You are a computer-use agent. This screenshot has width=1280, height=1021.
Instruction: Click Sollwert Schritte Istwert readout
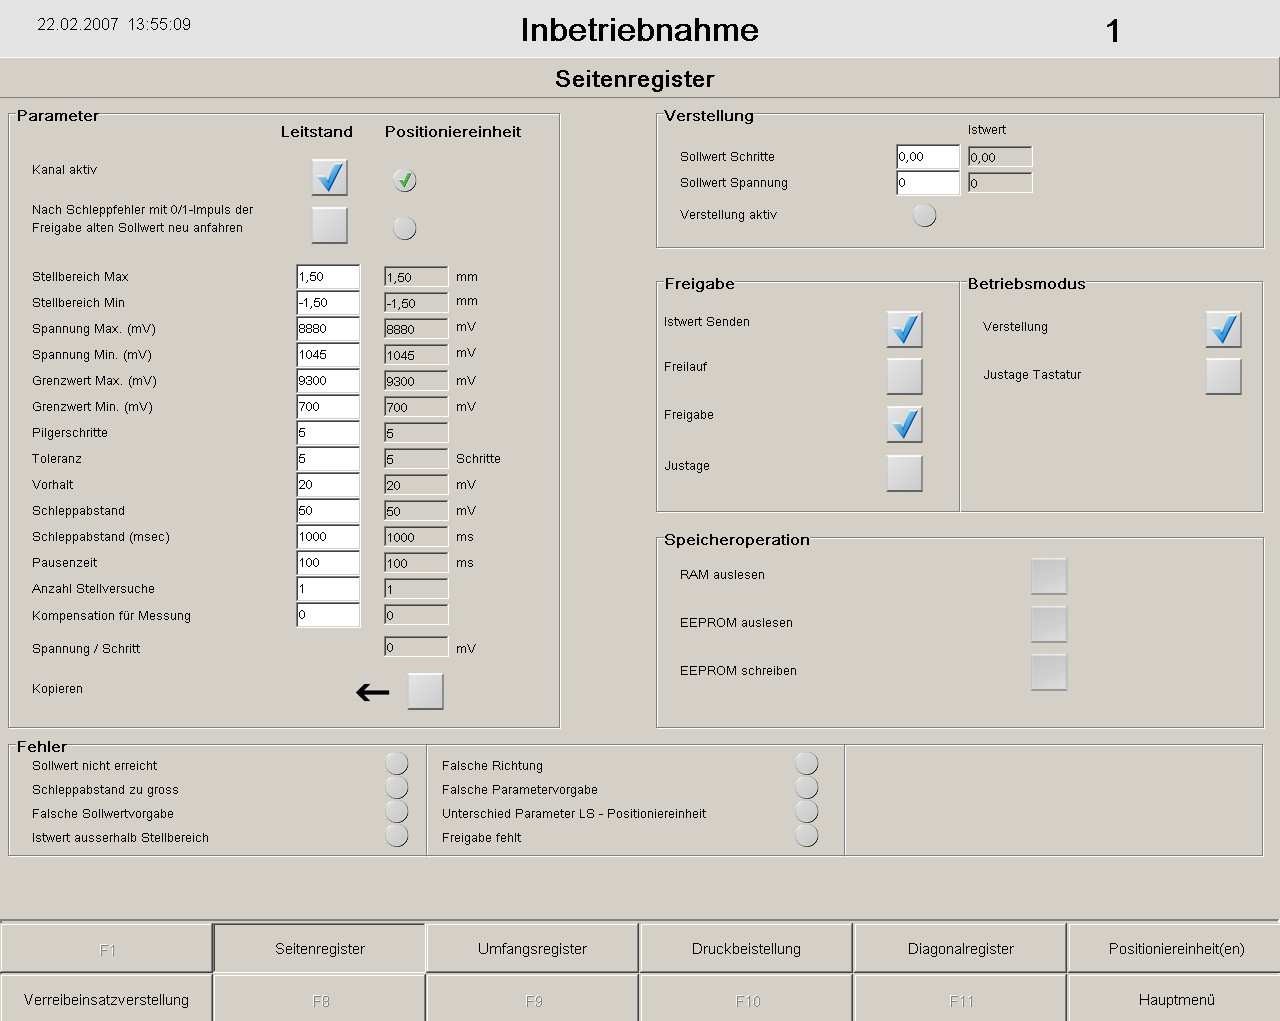[x=1000, y=157]
